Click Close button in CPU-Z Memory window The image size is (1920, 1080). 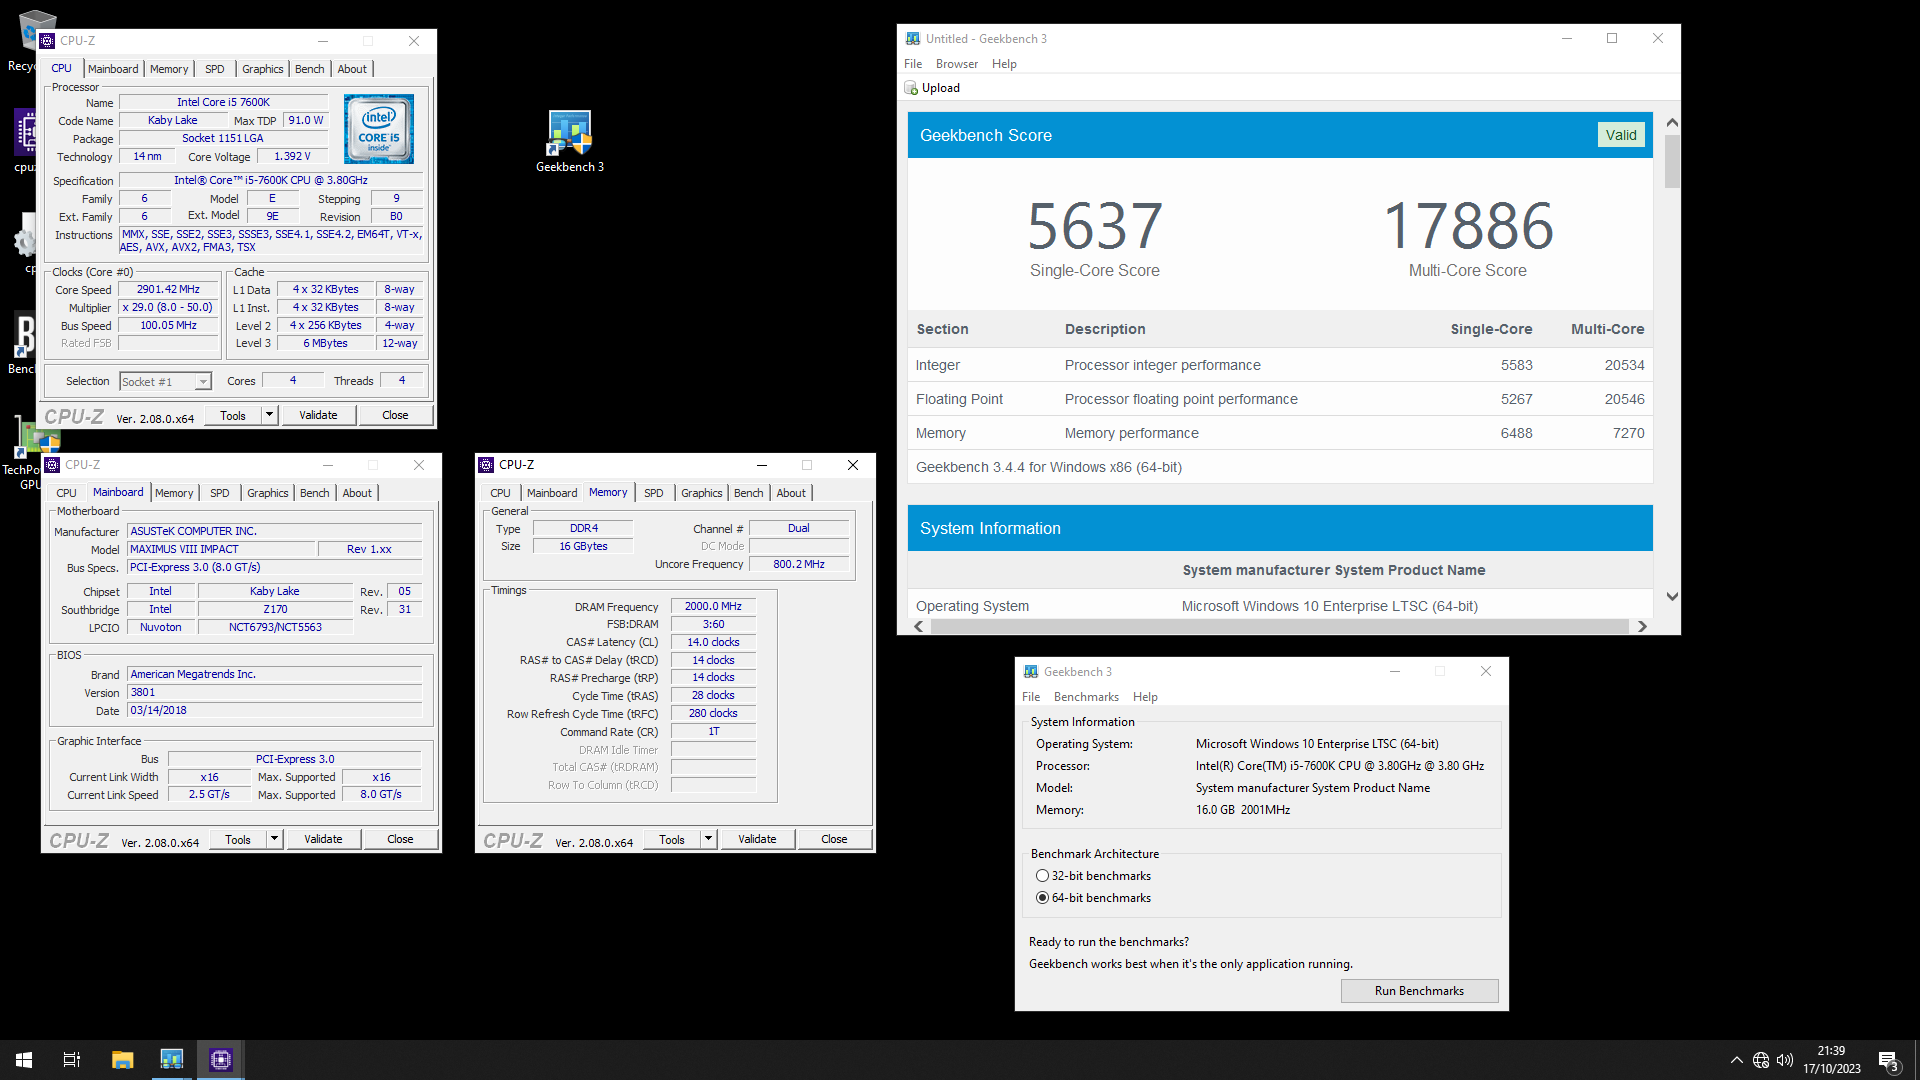coord(834,839)
